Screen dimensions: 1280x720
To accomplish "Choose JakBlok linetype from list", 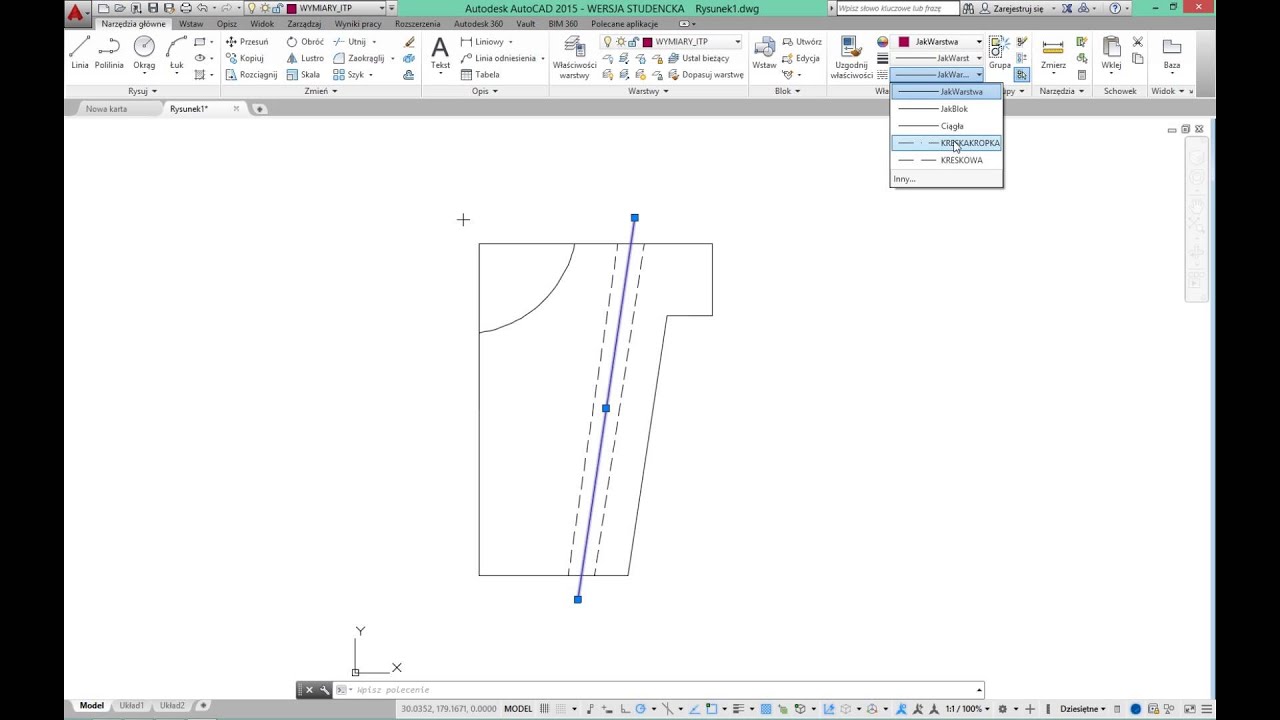I will 946,109.
